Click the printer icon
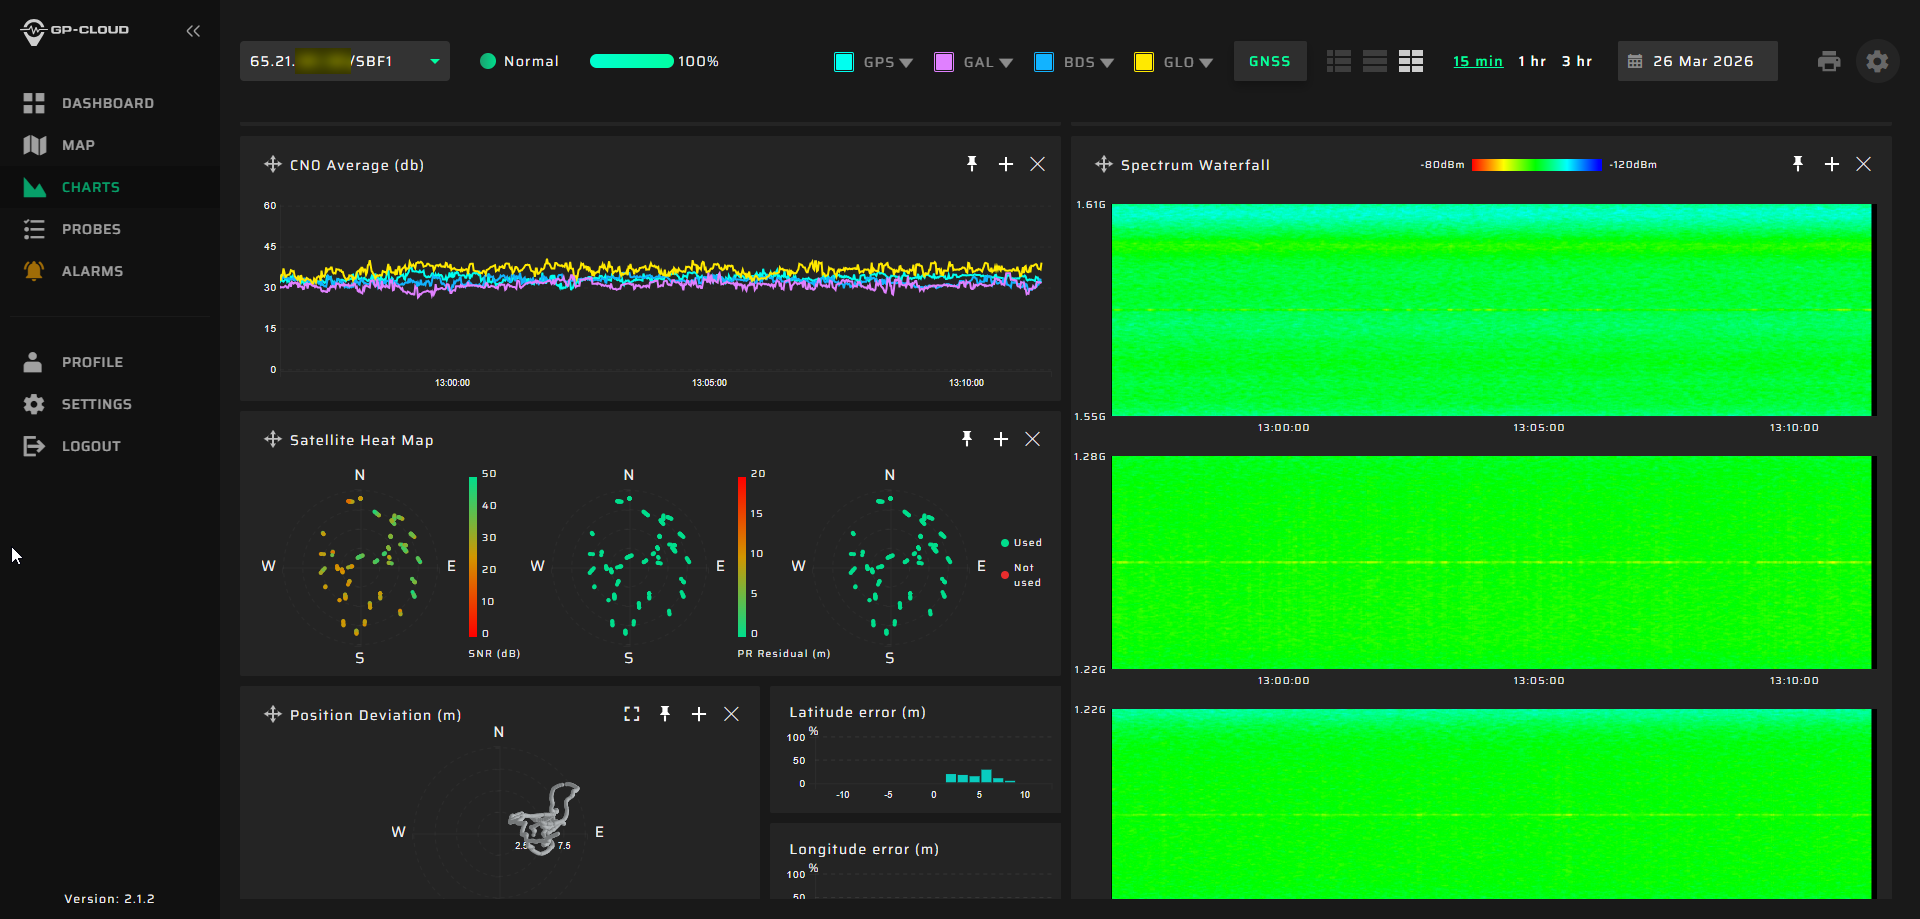Image resolution: width=1920 pixels, height=919 pixels. point(1829,62)
